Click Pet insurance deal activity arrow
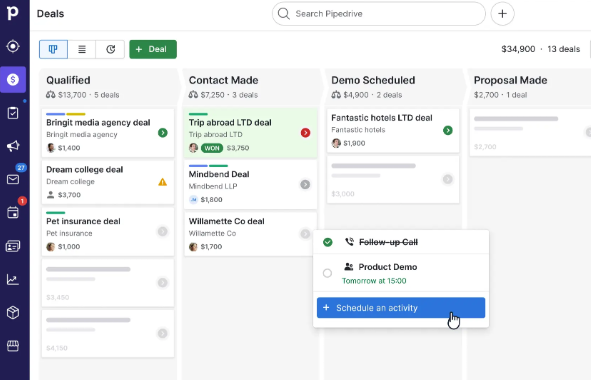 click(x=162, y=231)
